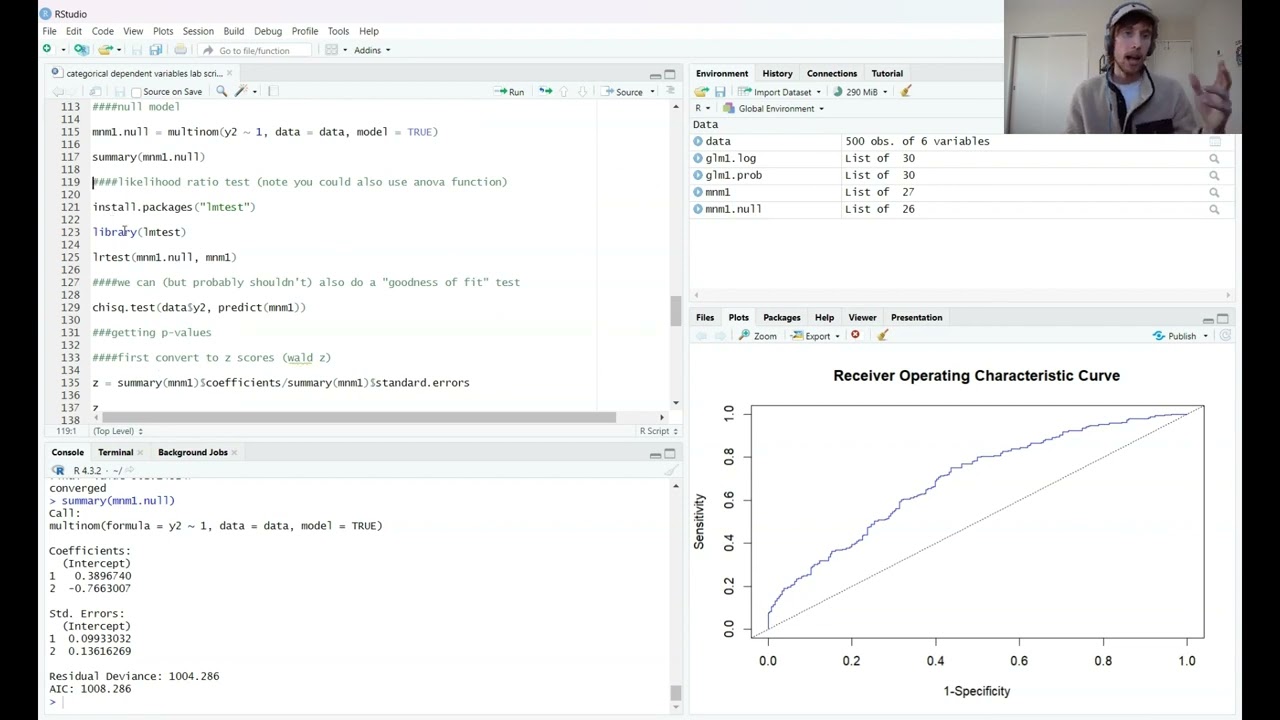Click the New File icon
The width and height of the screenshot is (1280, 720).
[47, 50]
